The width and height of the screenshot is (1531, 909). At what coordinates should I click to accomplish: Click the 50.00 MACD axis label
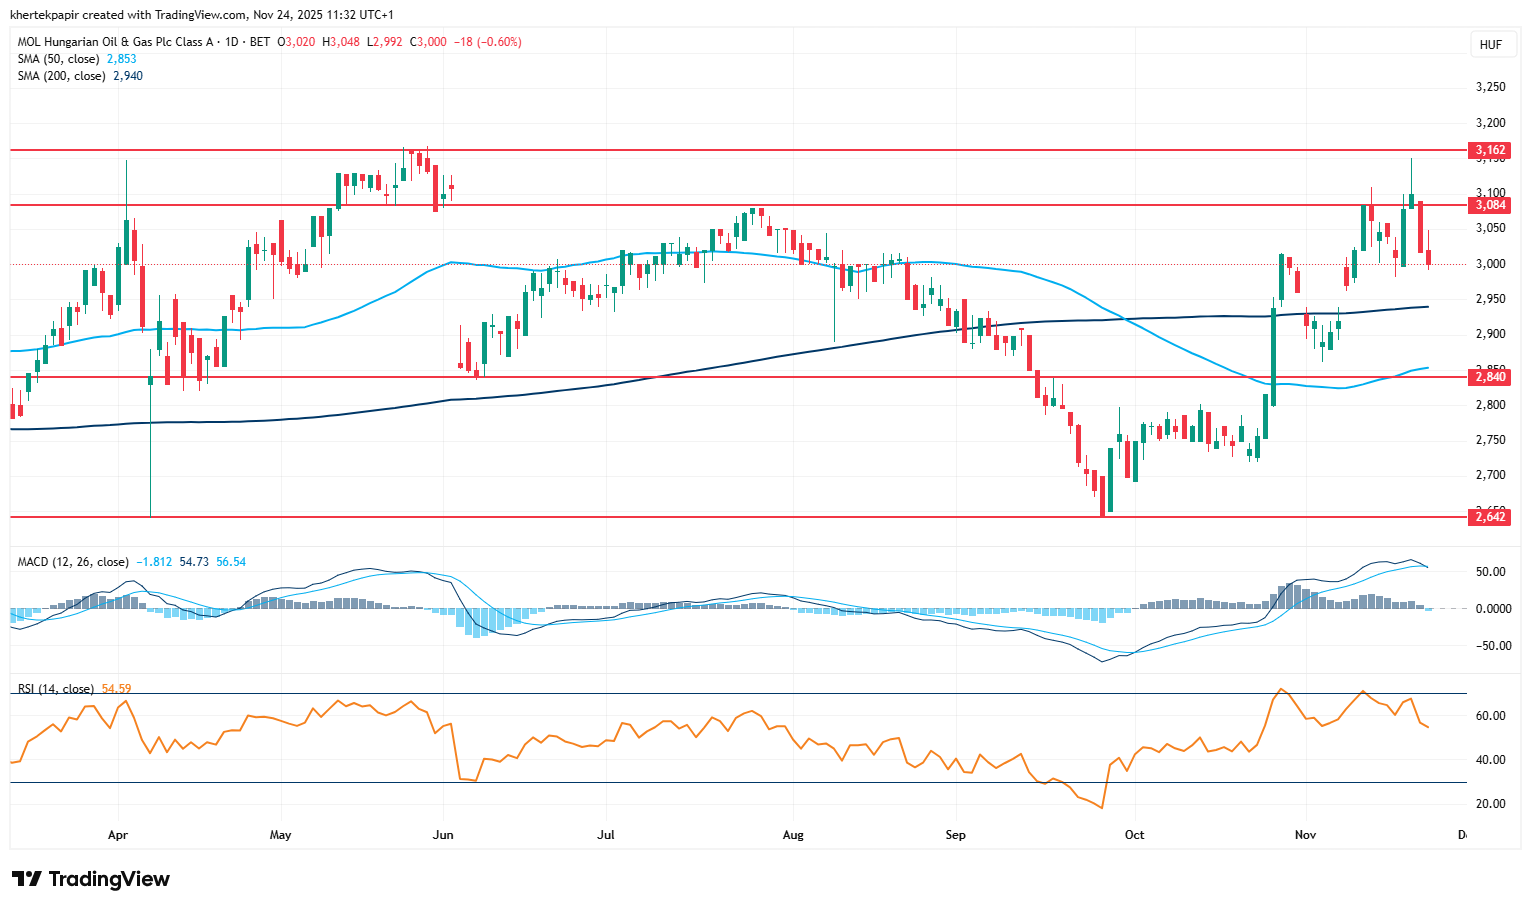[x=1490, y=572]
